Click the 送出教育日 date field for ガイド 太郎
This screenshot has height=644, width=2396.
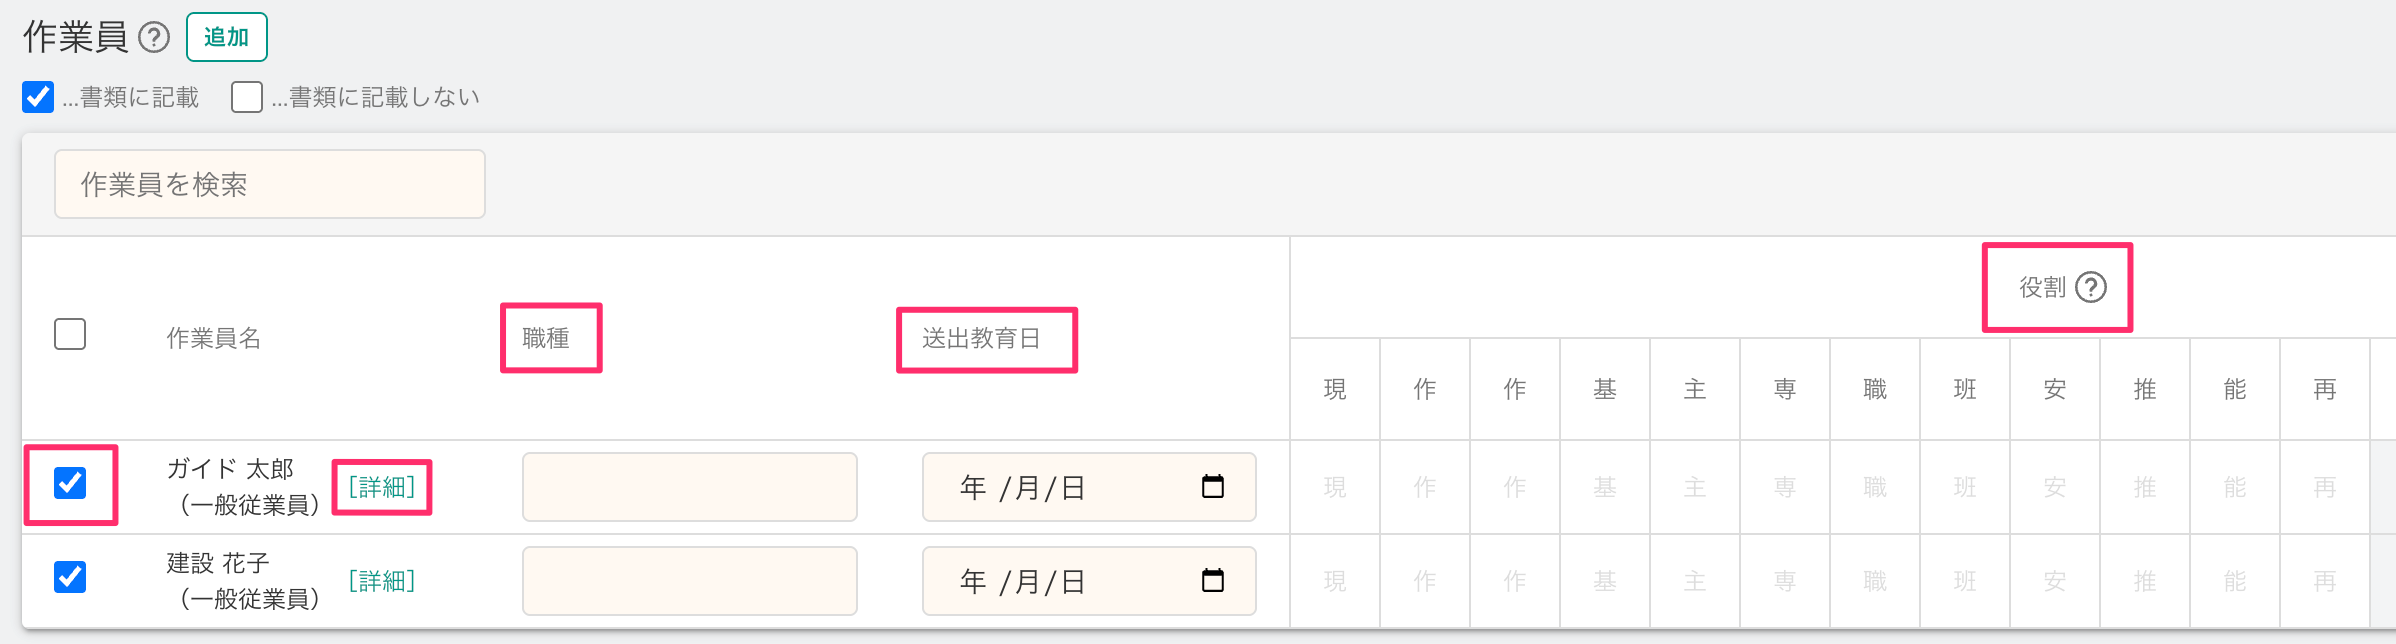coord(1060,487)
